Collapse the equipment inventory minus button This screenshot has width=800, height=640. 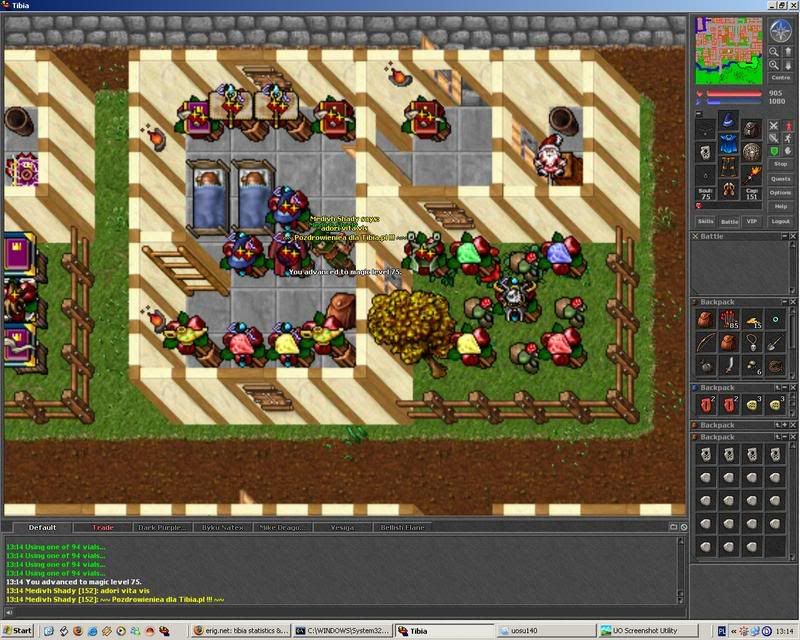(699, 114)
